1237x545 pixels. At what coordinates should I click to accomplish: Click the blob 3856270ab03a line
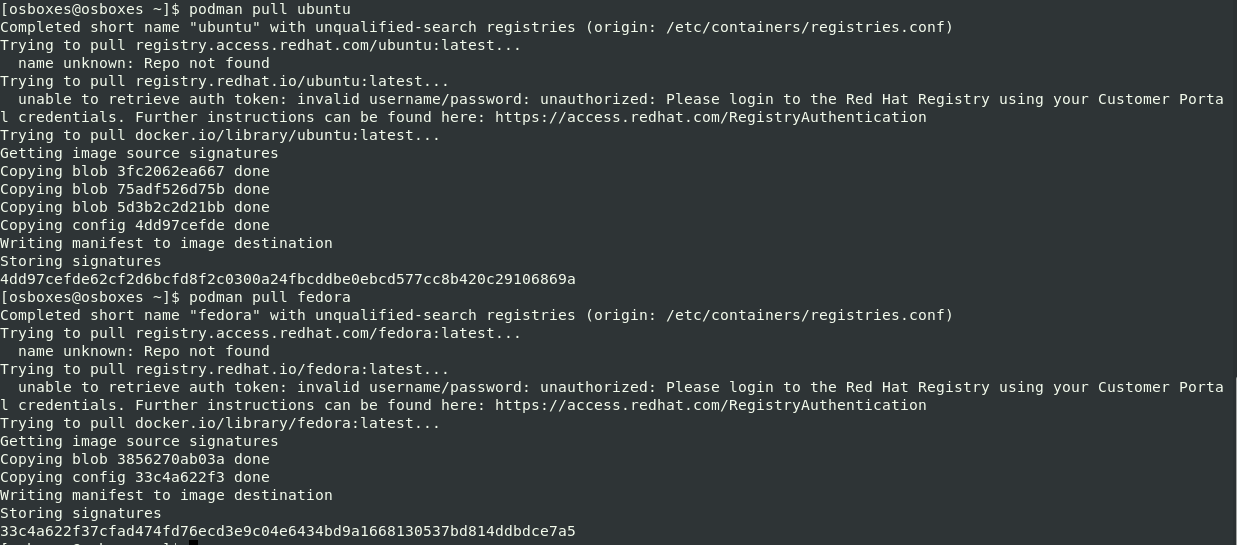pos(135,459)
